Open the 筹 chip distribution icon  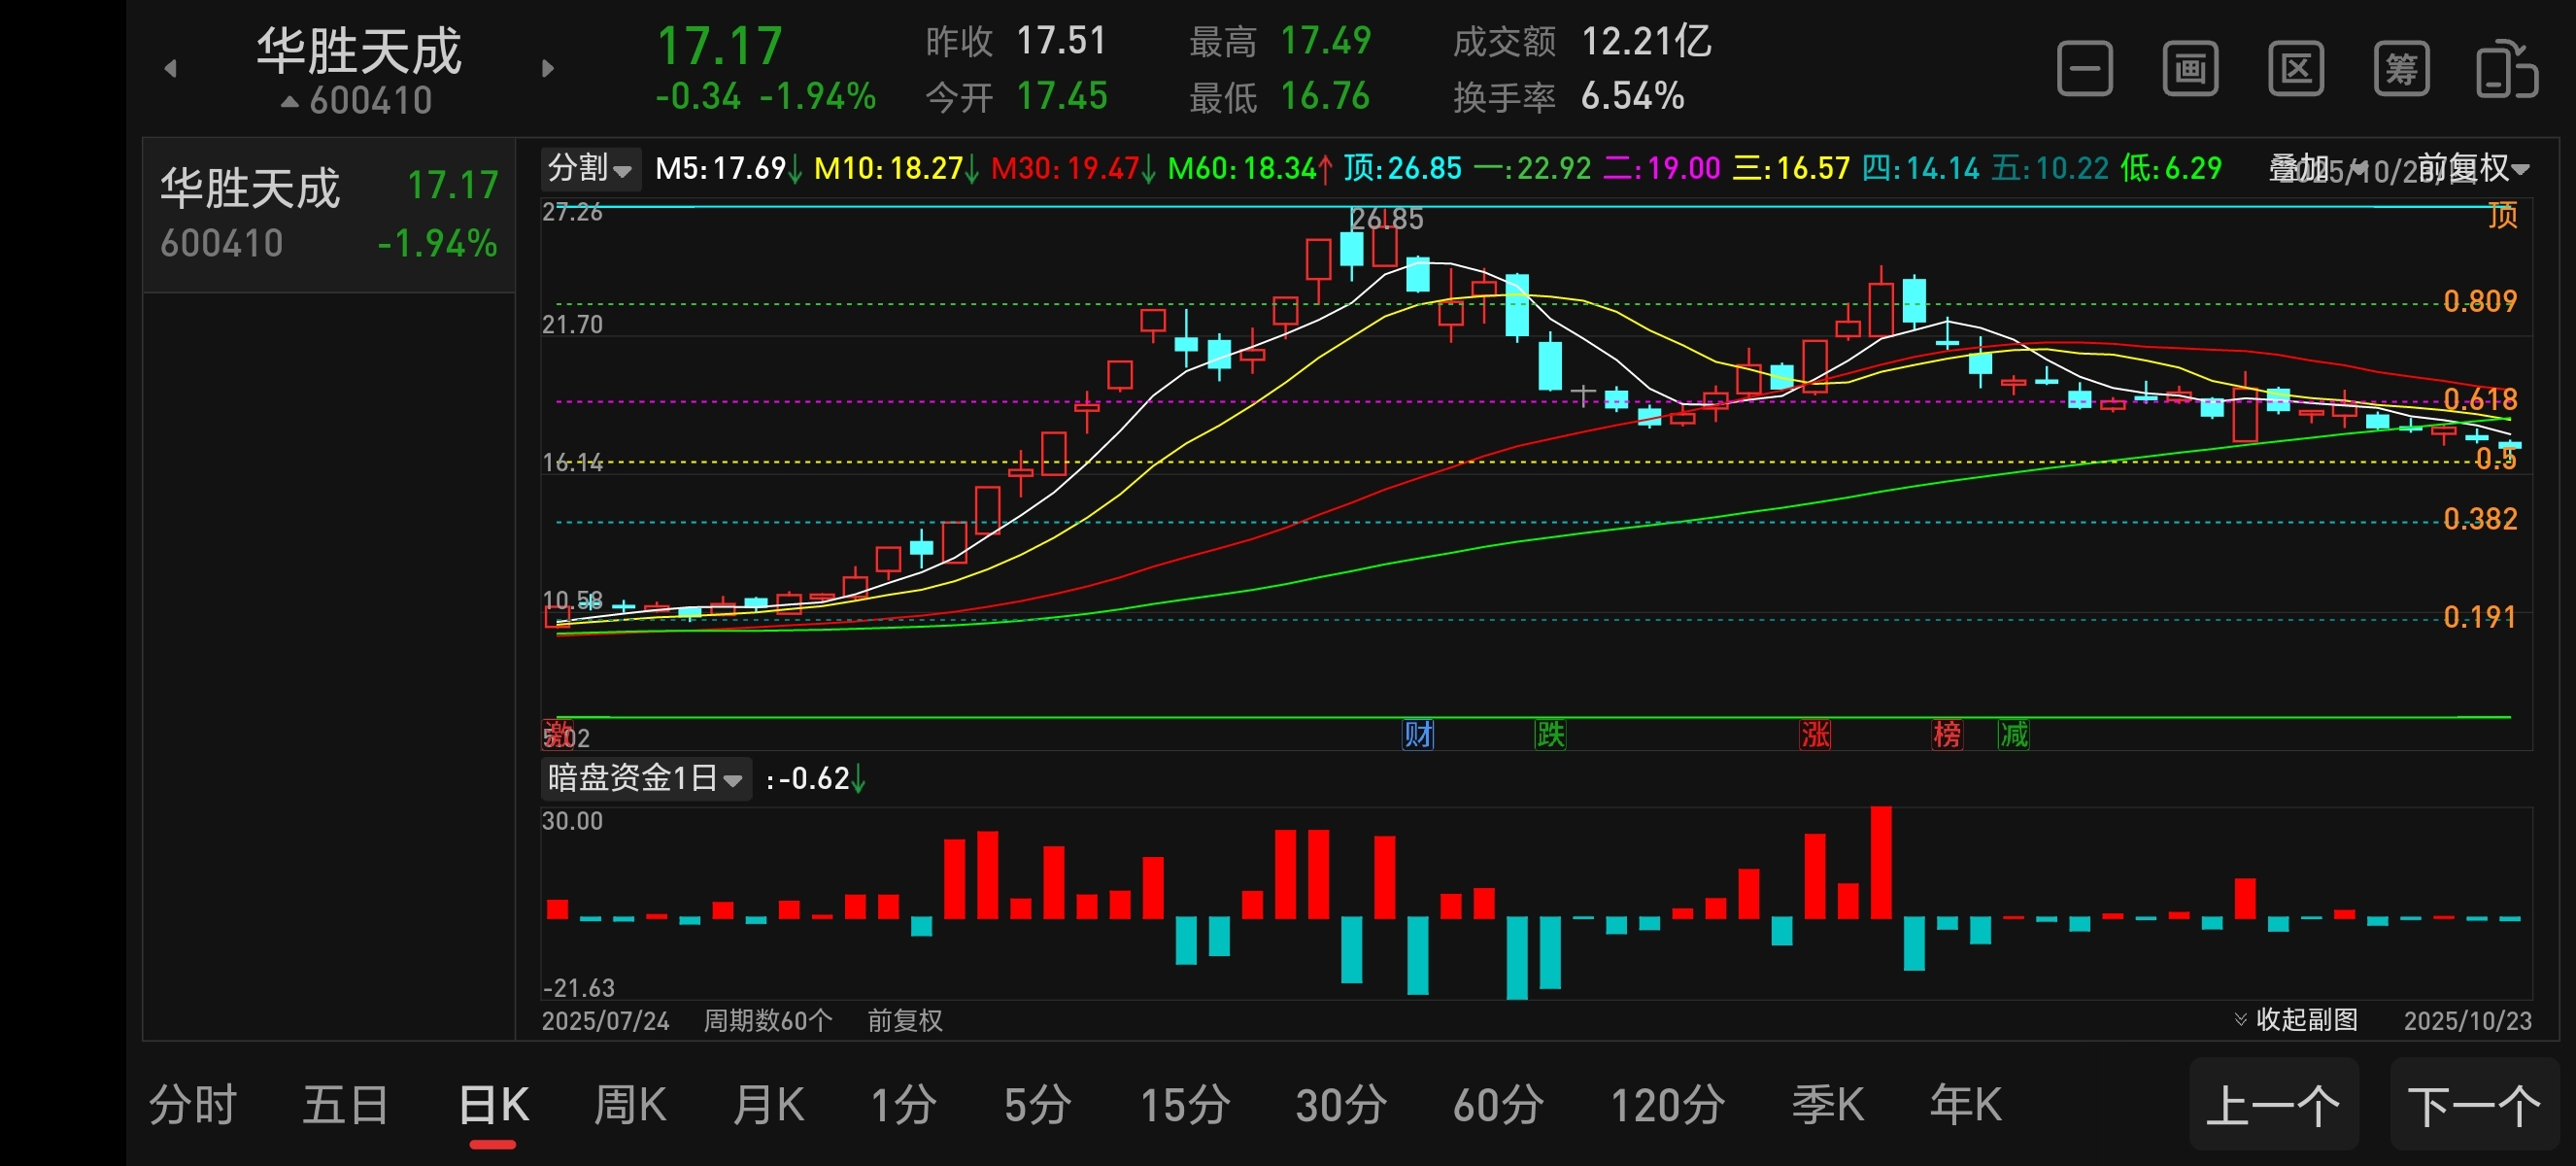[2401, 69]
